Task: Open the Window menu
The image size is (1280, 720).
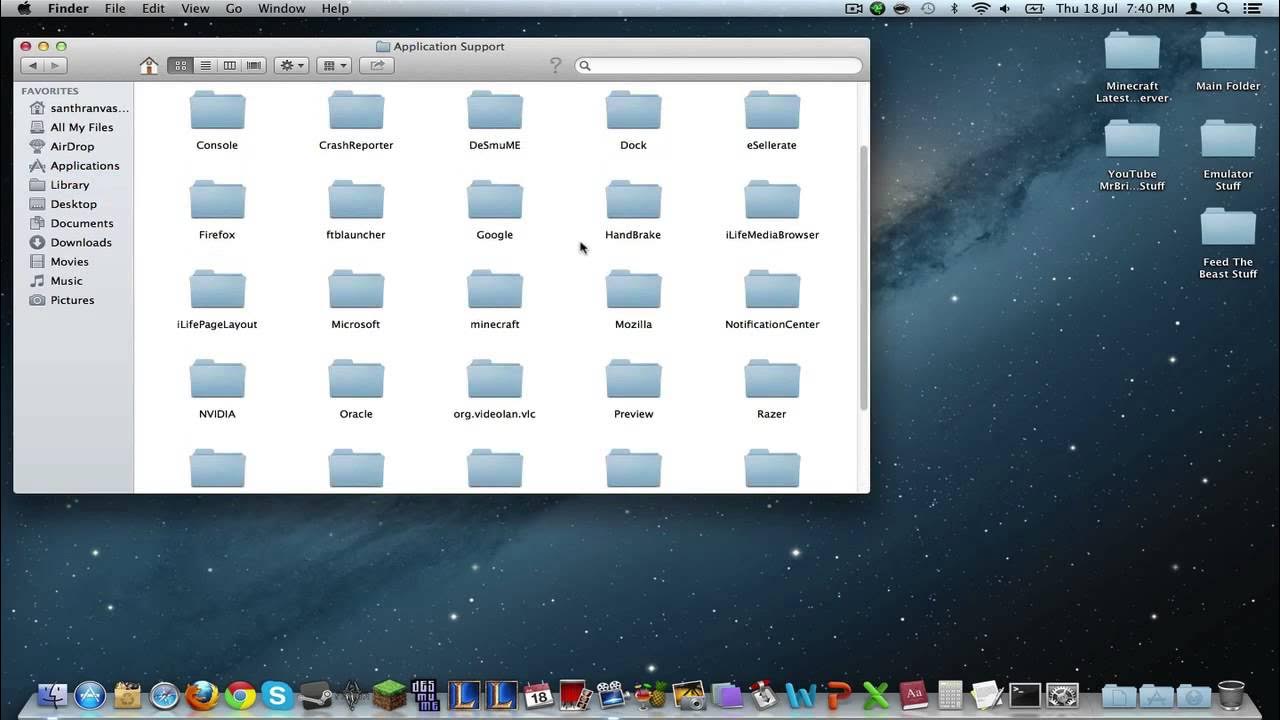Action: click(282, 8)
